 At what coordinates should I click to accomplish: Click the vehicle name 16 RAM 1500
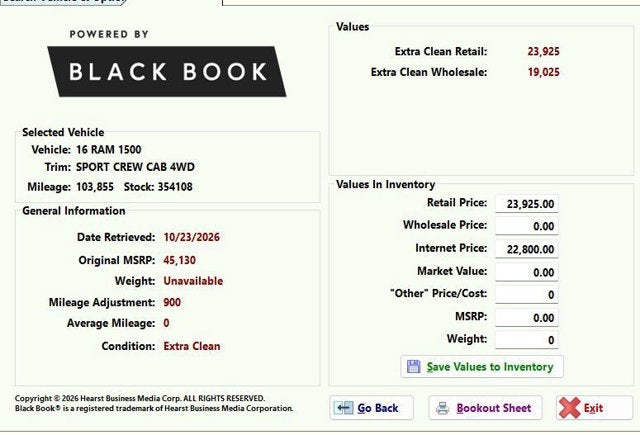point(109,149)
